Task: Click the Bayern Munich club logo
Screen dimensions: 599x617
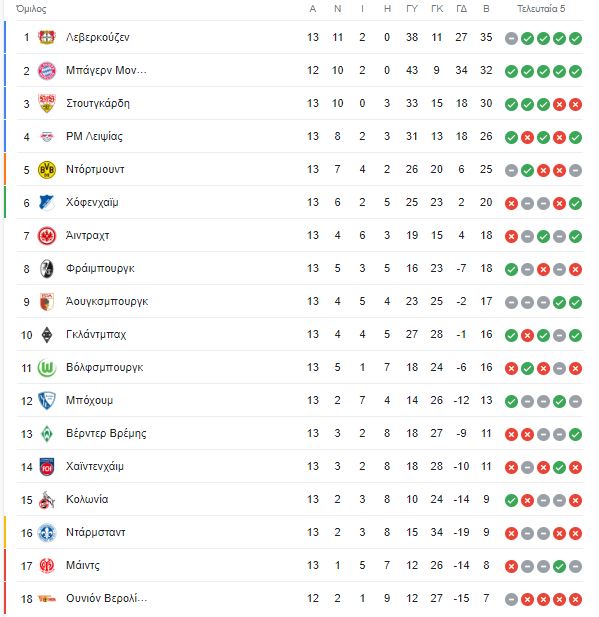Action: coord(46,70)
